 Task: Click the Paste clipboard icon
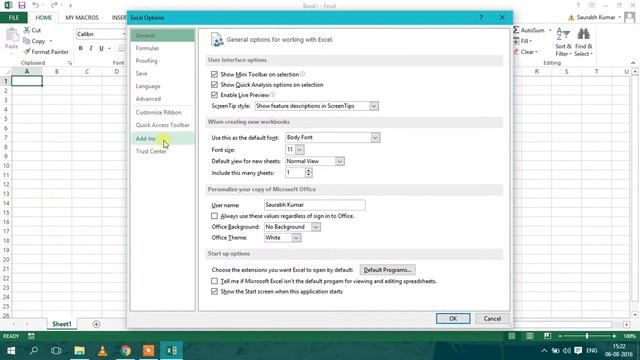[12, 36]
